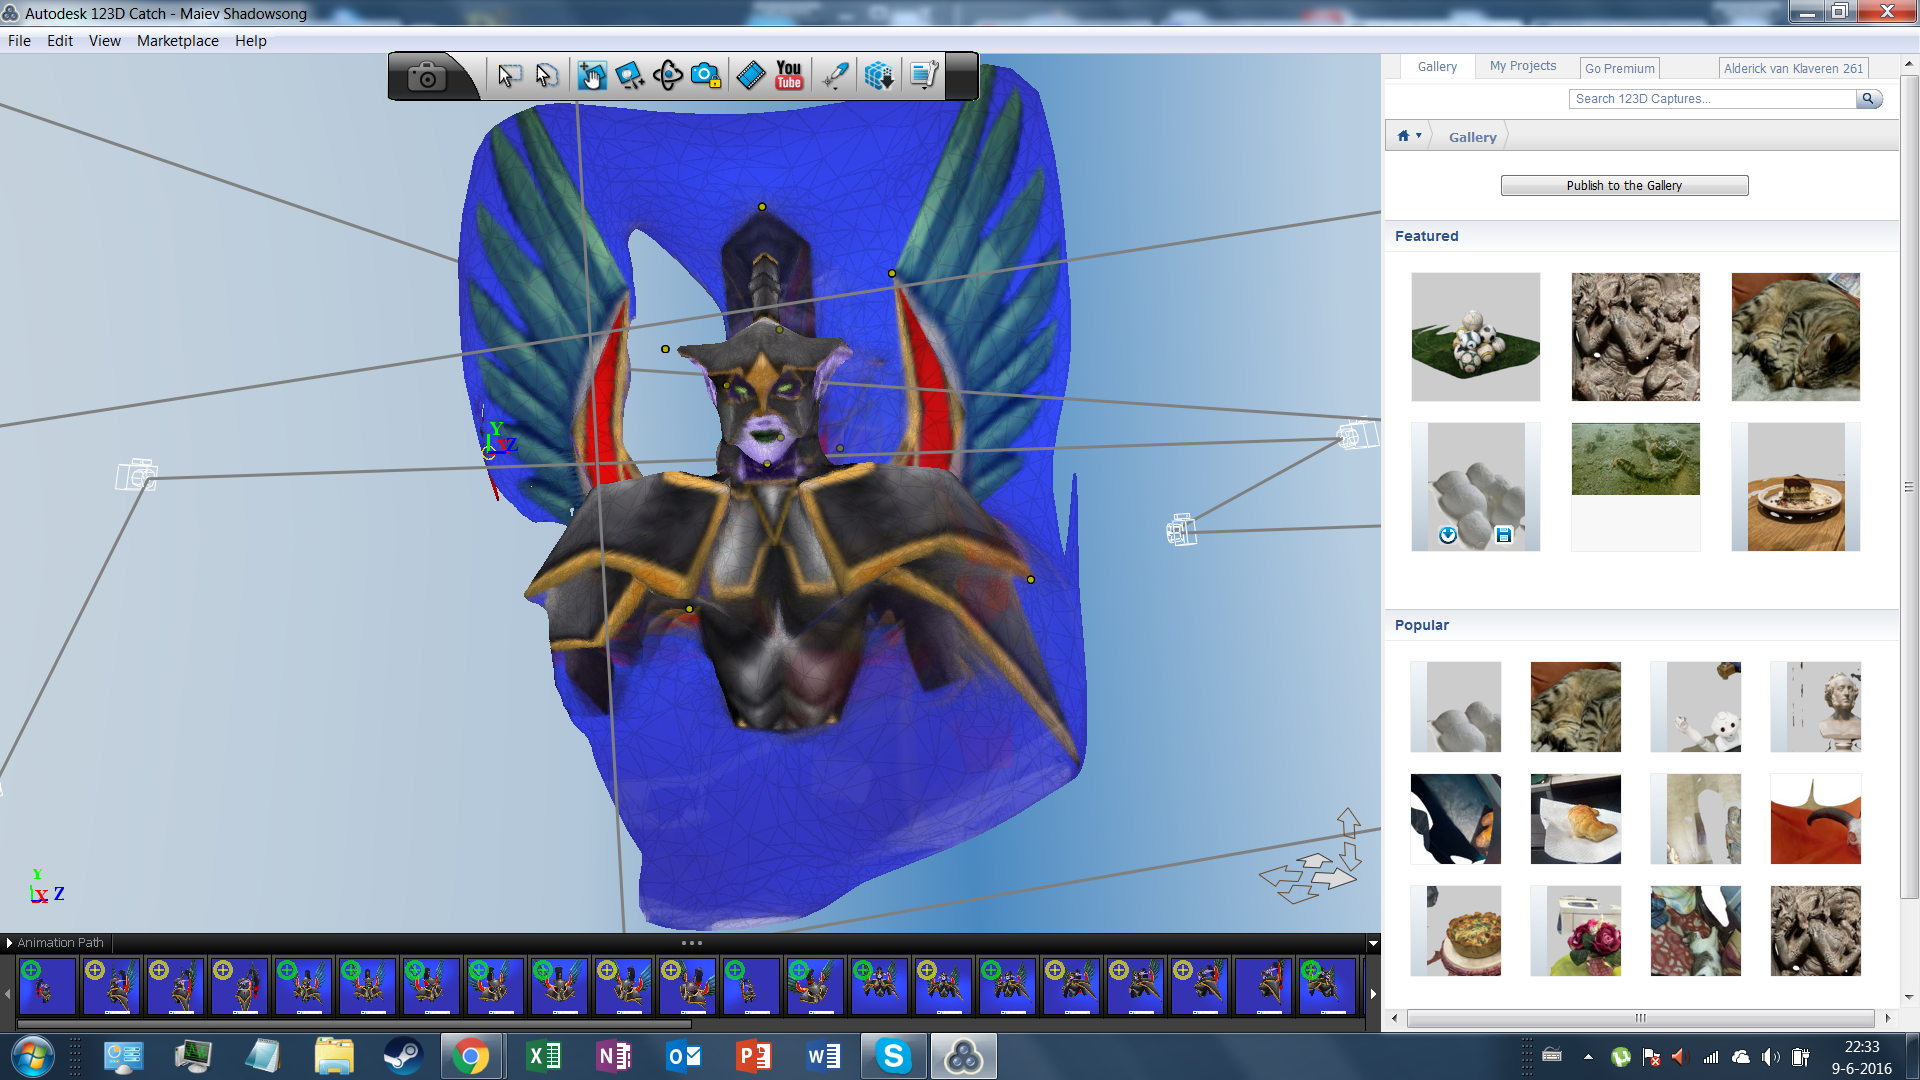Toggle plus marker on second timeline frame

(x=95, y=970)
